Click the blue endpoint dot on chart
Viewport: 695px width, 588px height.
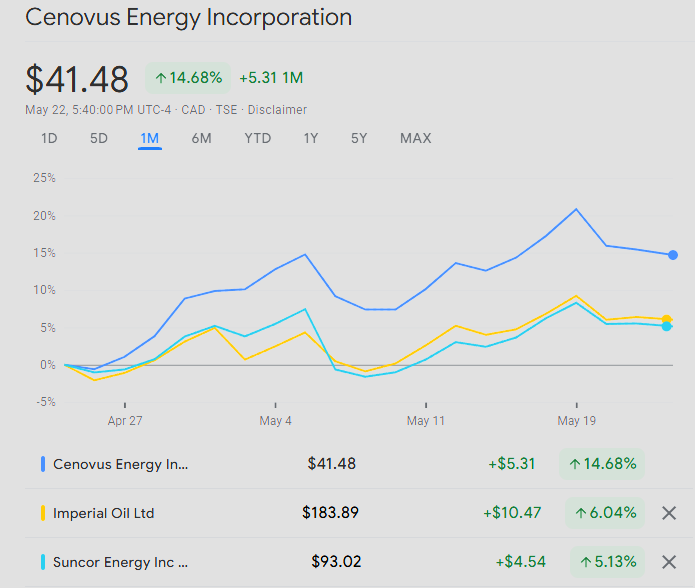pyautogui.click(x=673, y=255)
